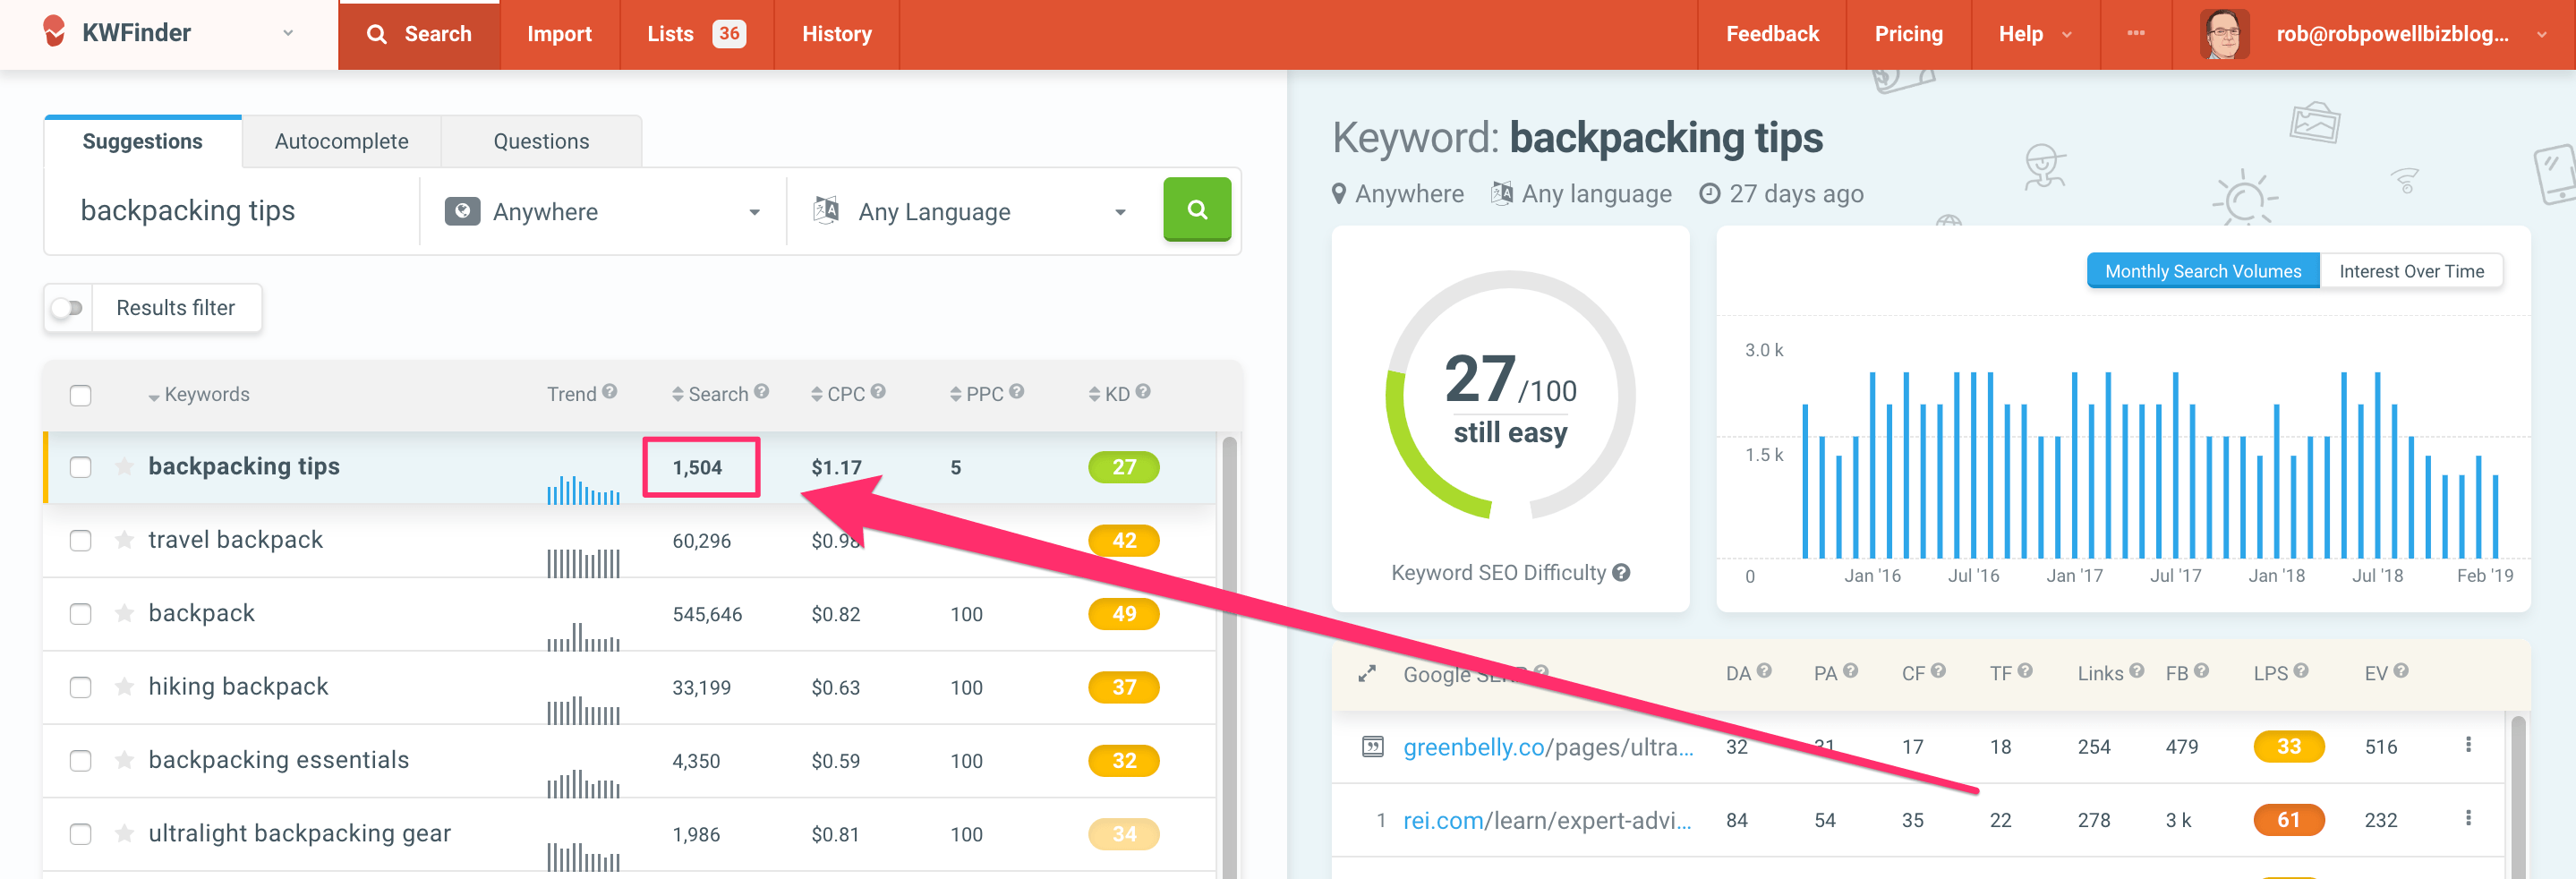Screen dimensions: 2576x879
Task: Click the Keyword SEO Difficulty gauge
Action: (1510, 395)
